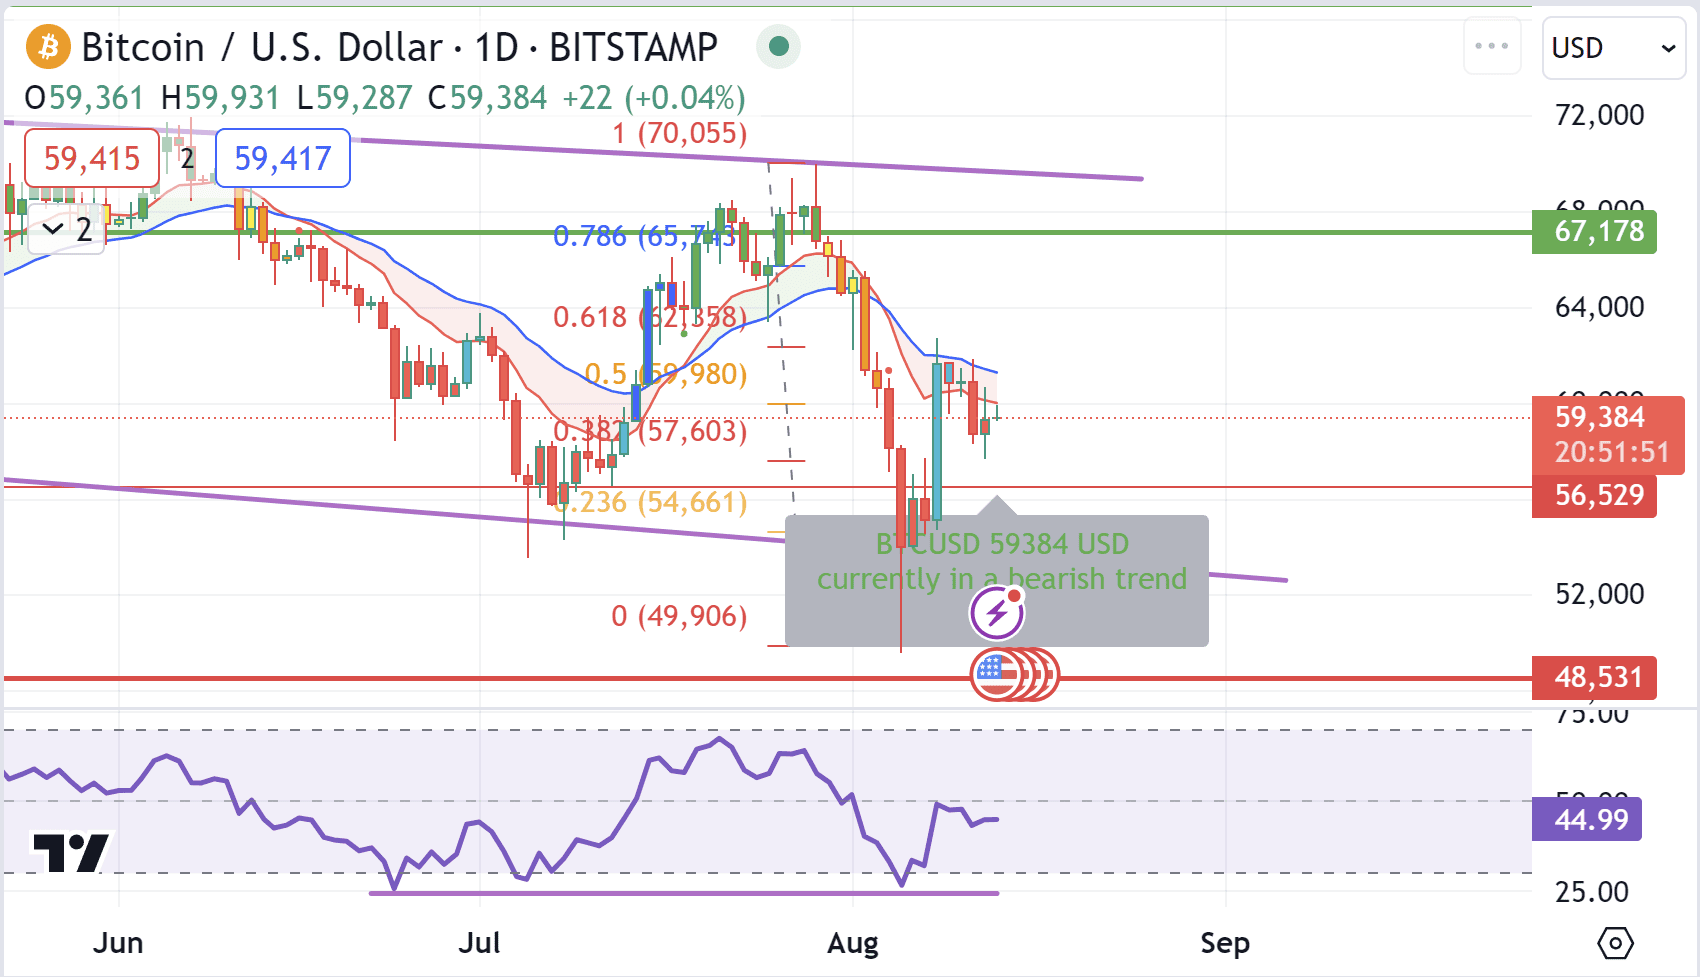Click the 48,531 red price label
Viewport: 1700px width, 977px height.
(x=1594, y=677)
